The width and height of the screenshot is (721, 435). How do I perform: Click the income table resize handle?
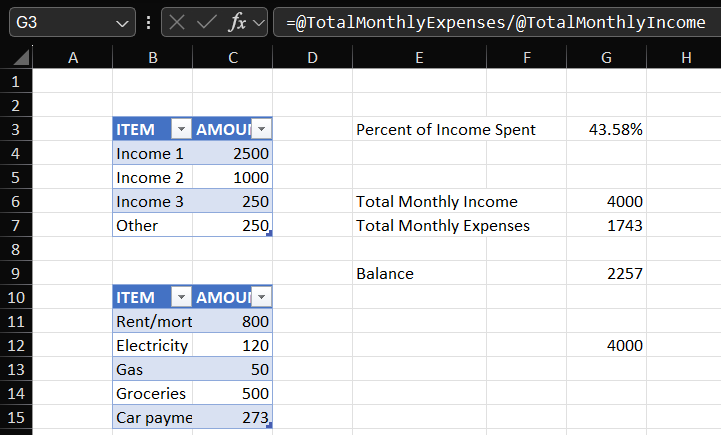[x=269, y=233]
